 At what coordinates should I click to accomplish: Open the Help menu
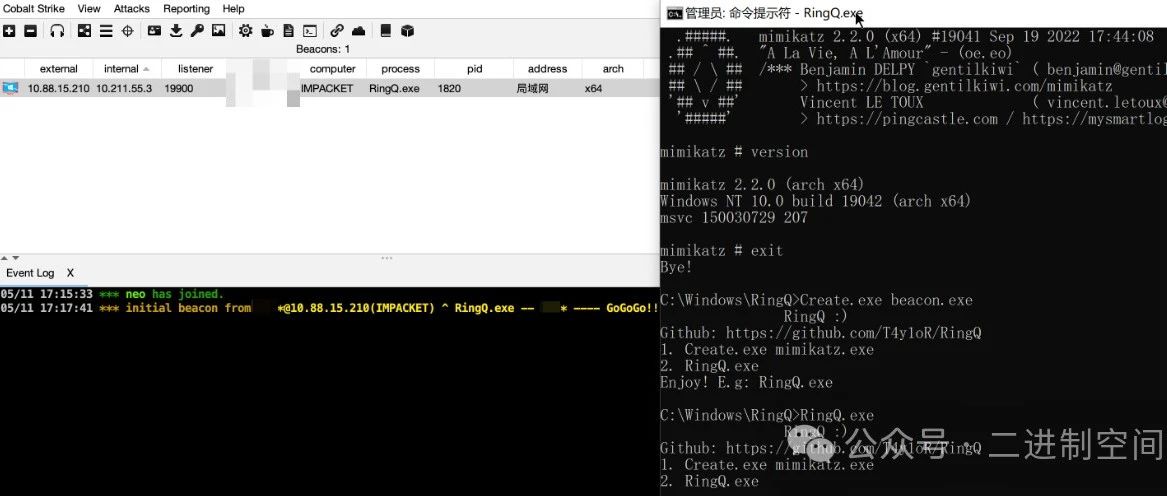pyautogui.click(x=233, y=9)
